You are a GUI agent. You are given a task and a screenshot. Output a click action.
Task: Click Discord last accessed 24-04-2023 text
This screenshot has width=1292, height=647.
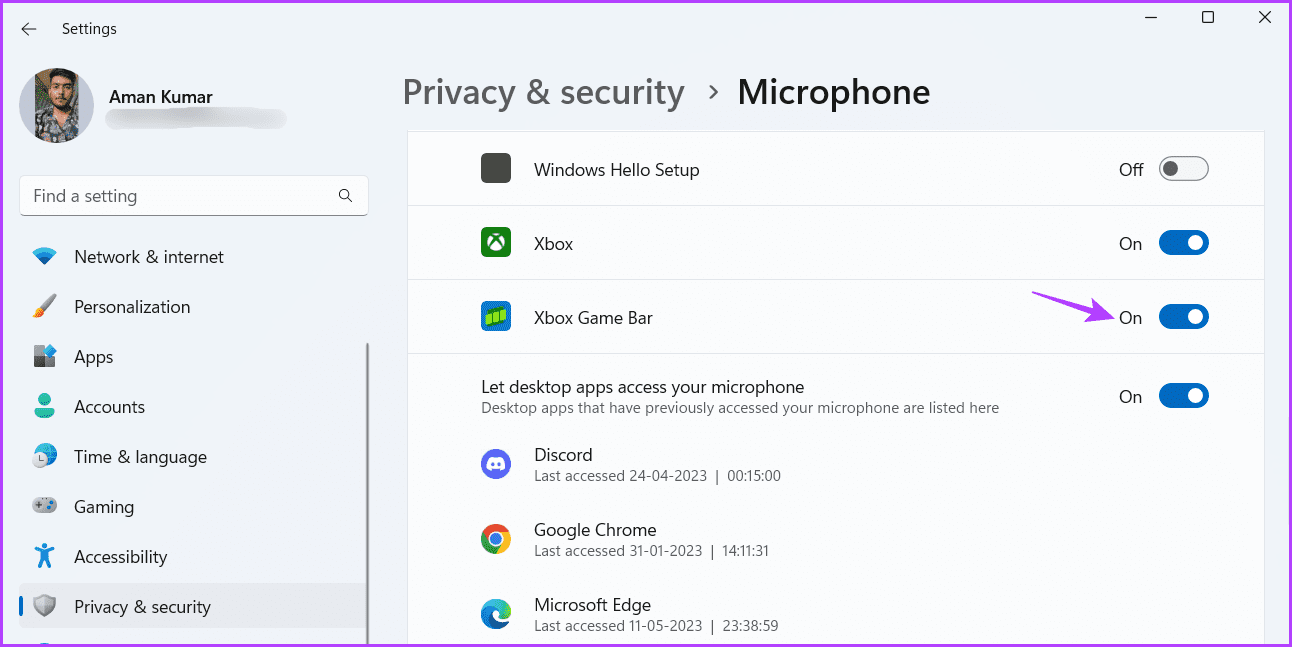[x=657, y=476]
